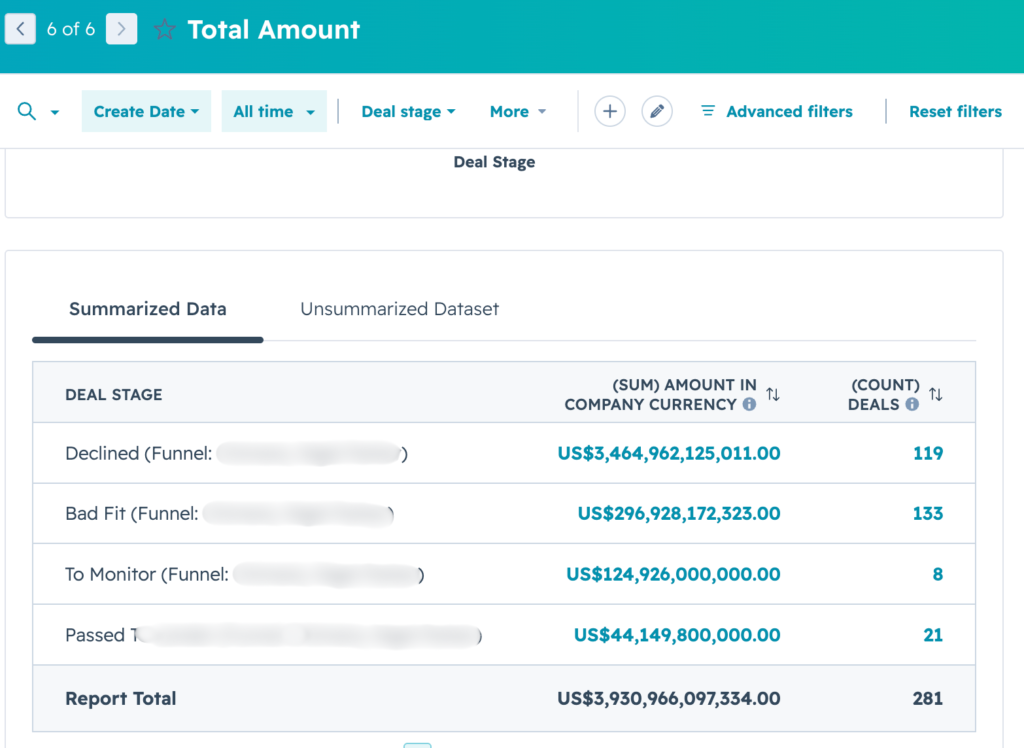The height and width of the screenshot is (748, 1024).
Task: Click the Deal Stage chart axis label
Action: (494, 162)
